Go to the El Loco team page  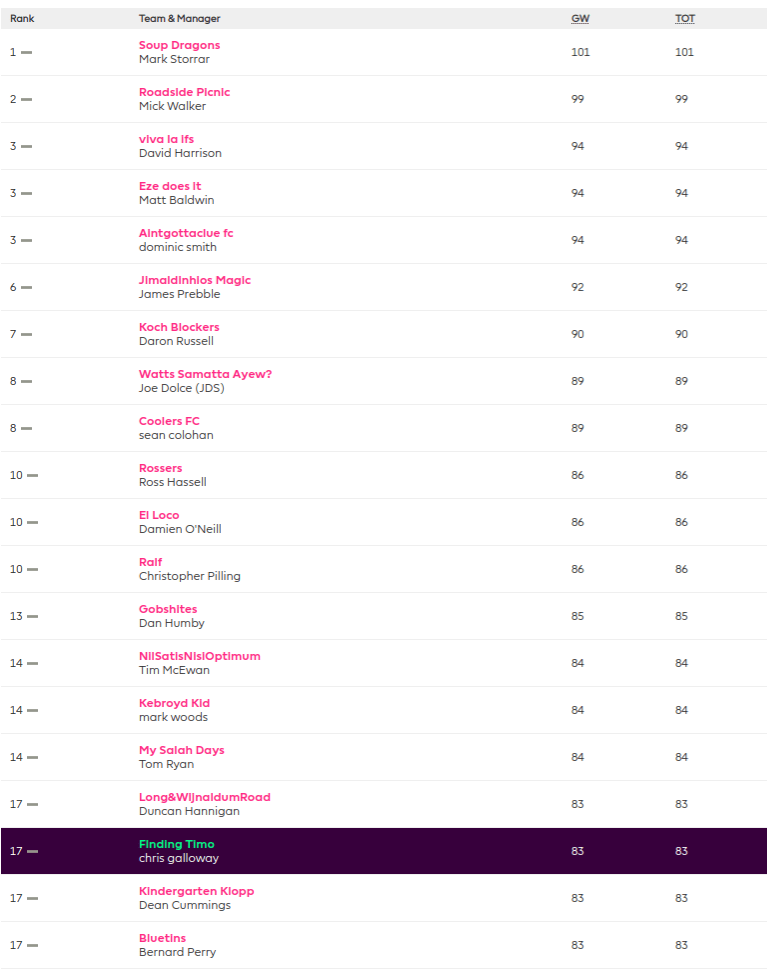(x=159, y=515)
